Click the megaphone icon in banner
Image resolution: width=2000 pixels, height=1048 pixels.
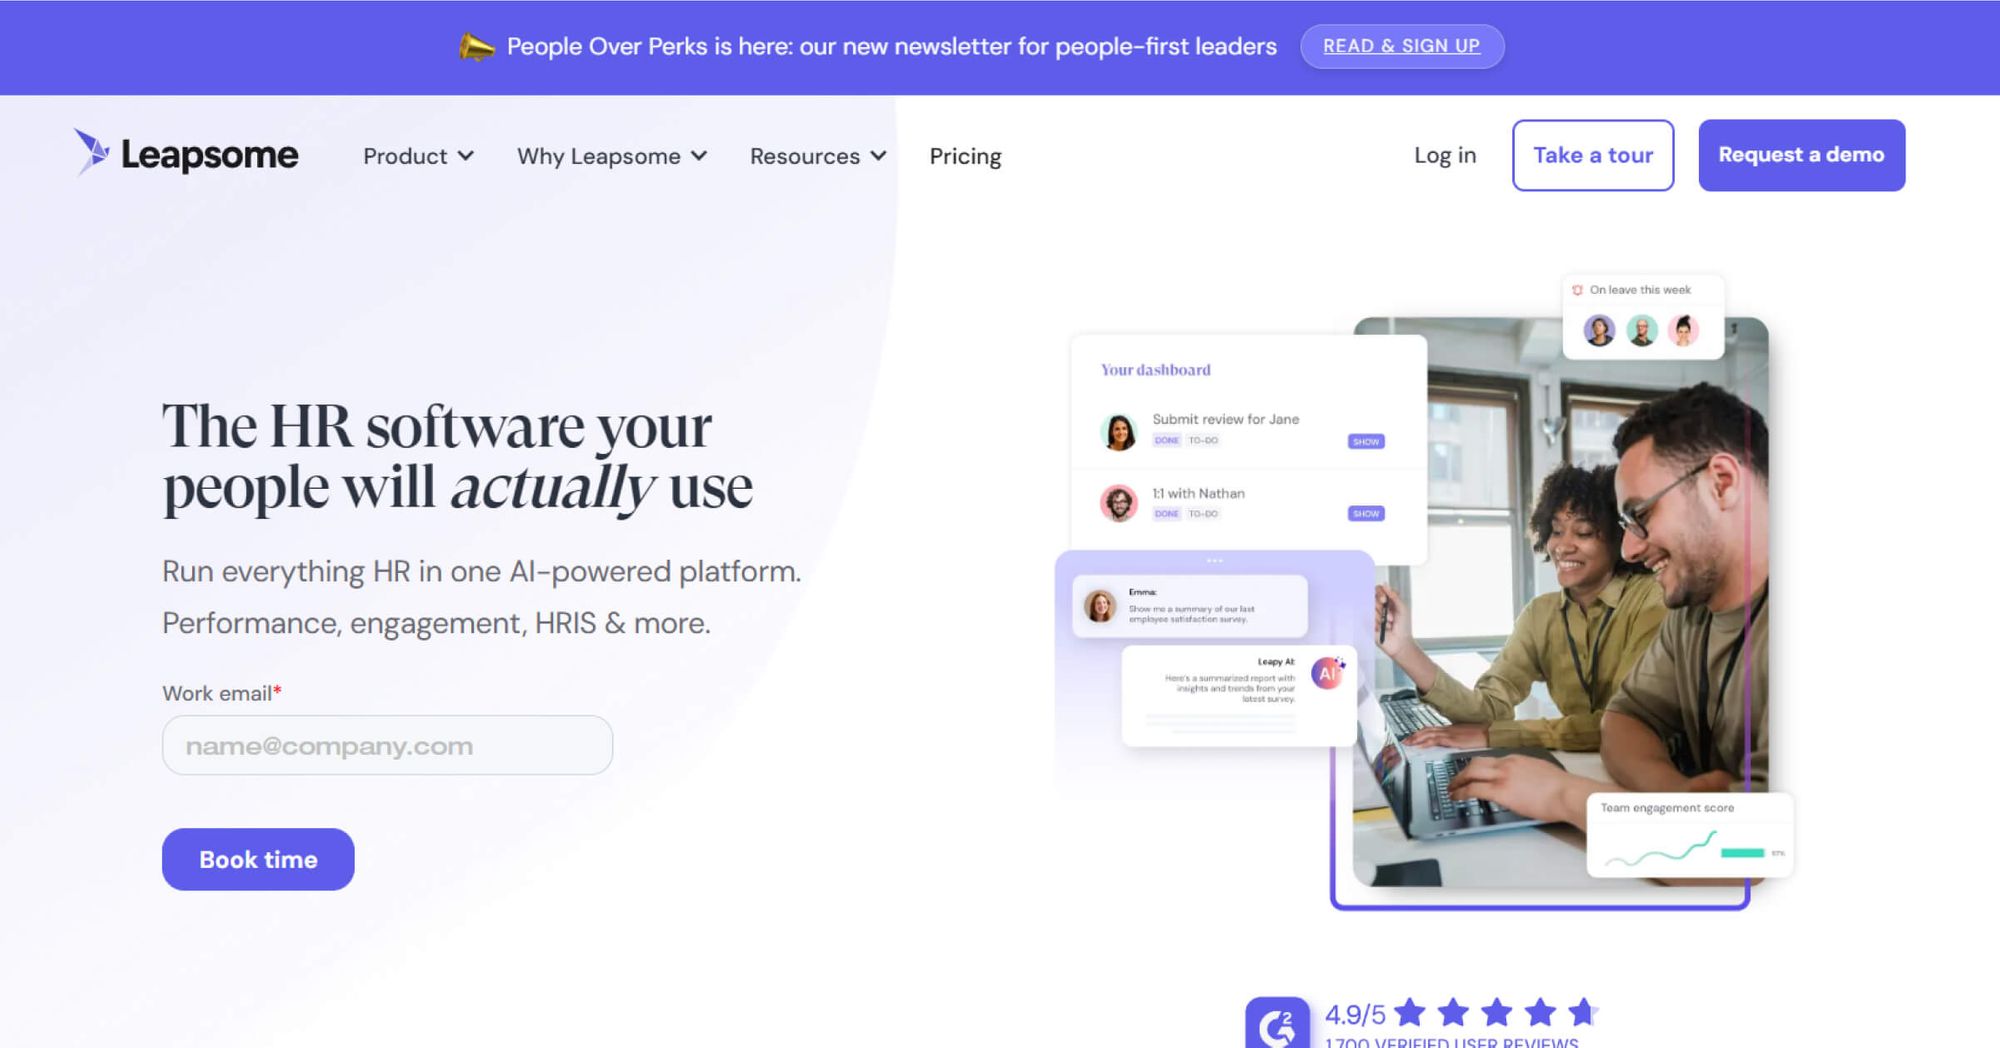click(x=477, y=46)
